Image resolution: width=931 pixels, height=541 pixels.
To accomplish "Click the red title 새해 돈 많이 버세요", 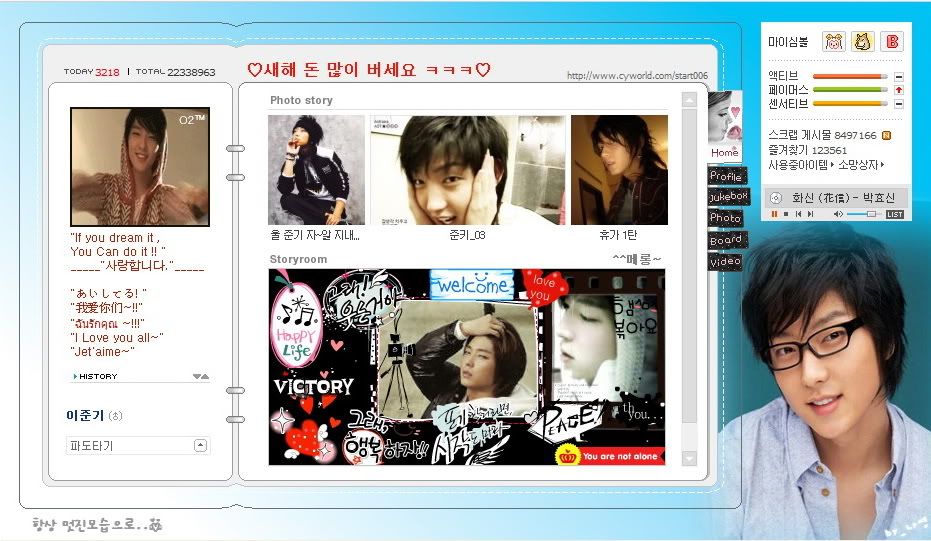I will click(369, 70).
